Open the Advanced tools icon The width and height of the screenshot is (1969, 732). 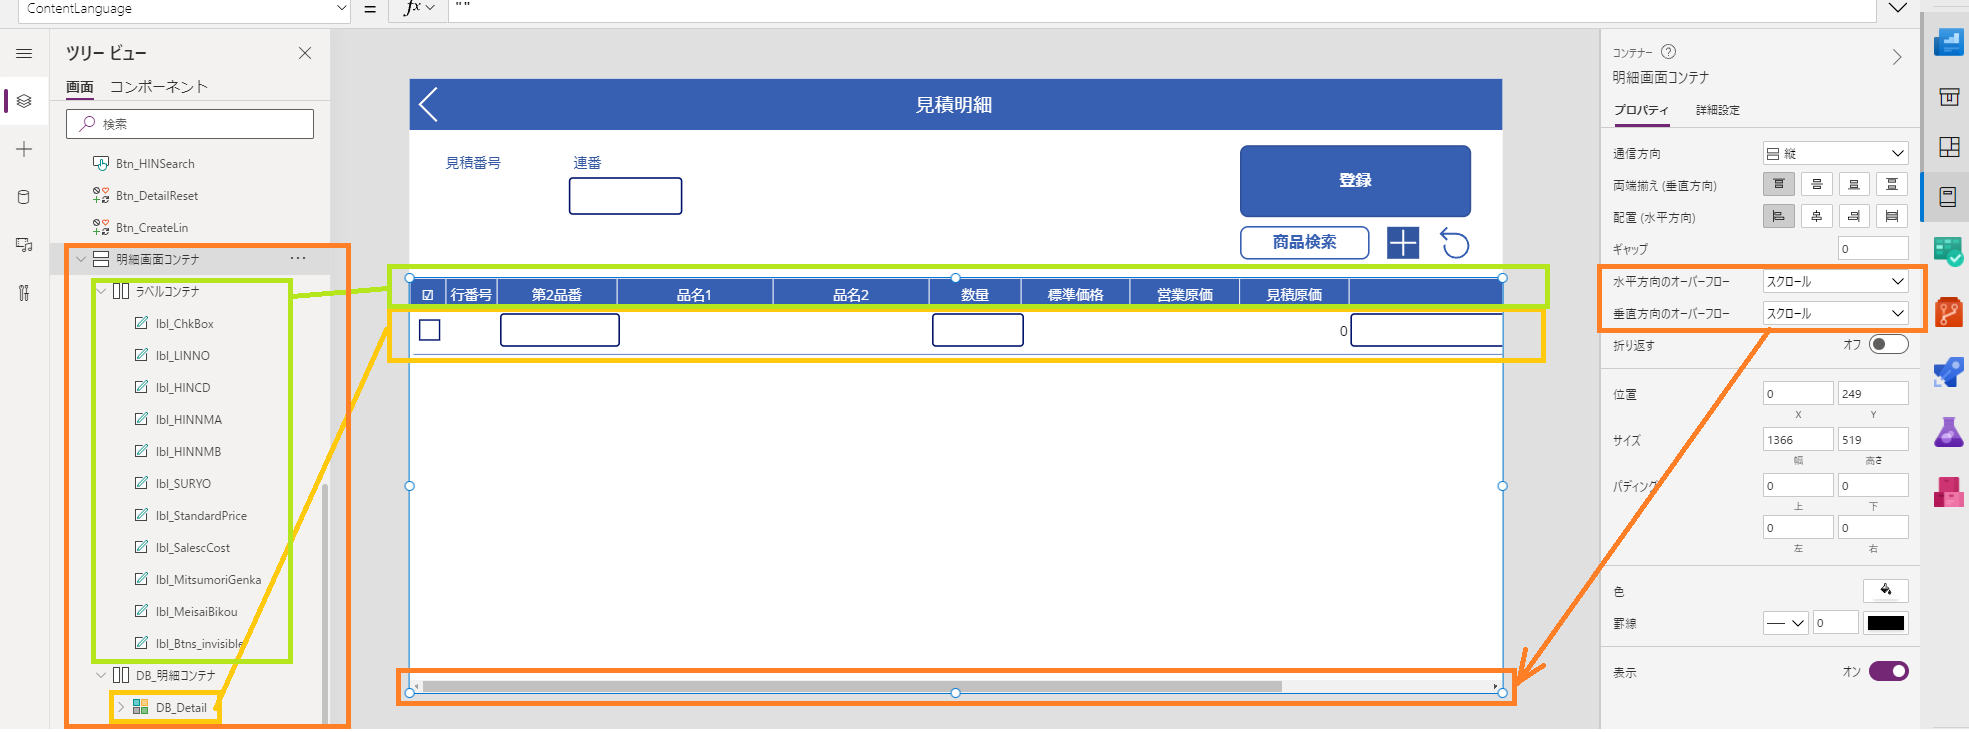tap(24, 293)
